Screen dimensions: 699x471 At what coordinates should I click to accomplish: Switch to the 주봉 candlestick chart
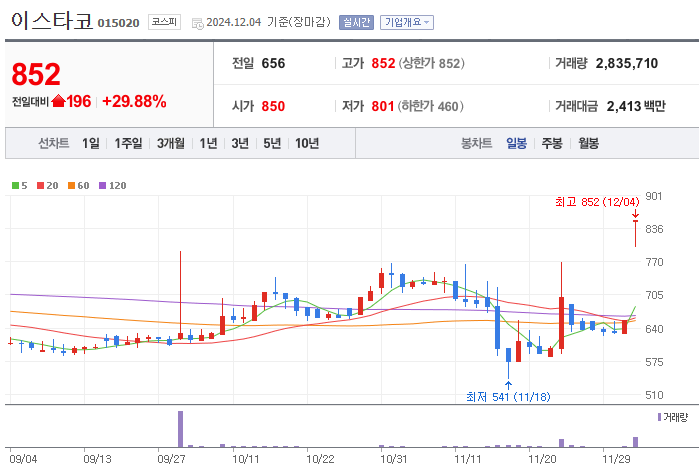click(552, 143)
